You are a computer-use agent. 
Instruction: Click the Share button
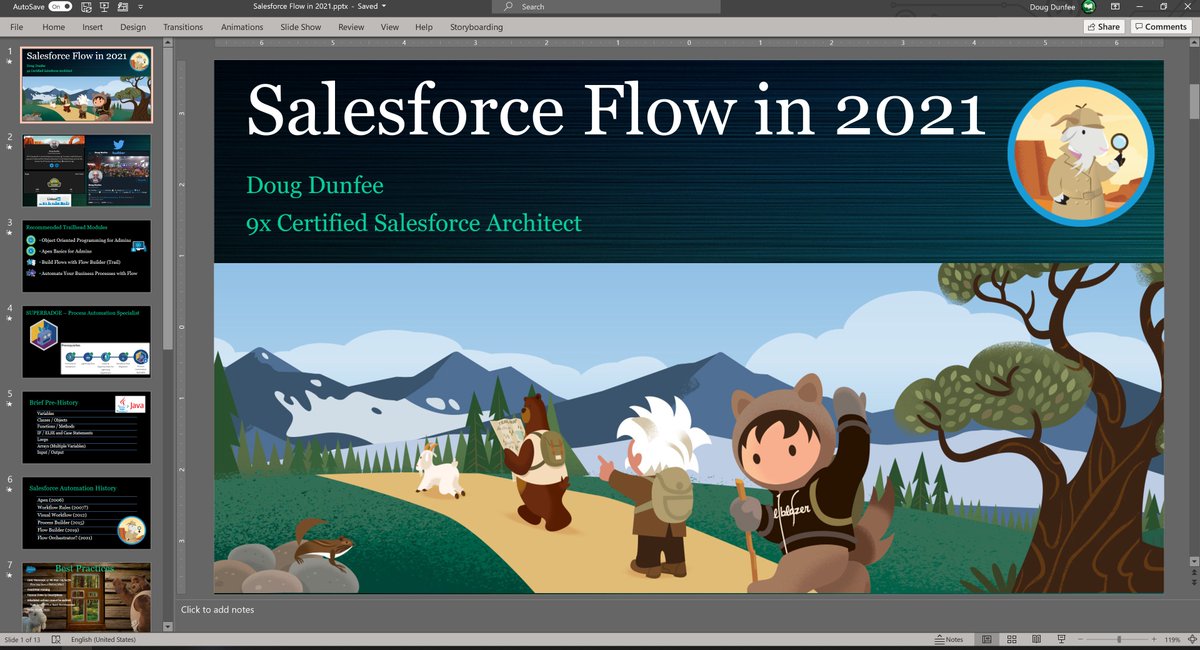pyautogui.click(x=1103, y=27)
